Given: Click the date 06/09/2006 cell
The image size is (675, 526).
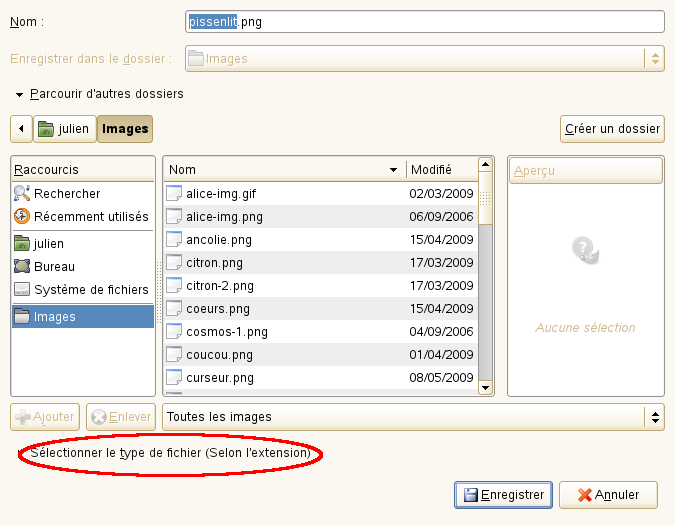Looking at the screenshot, I should [442, 216].
